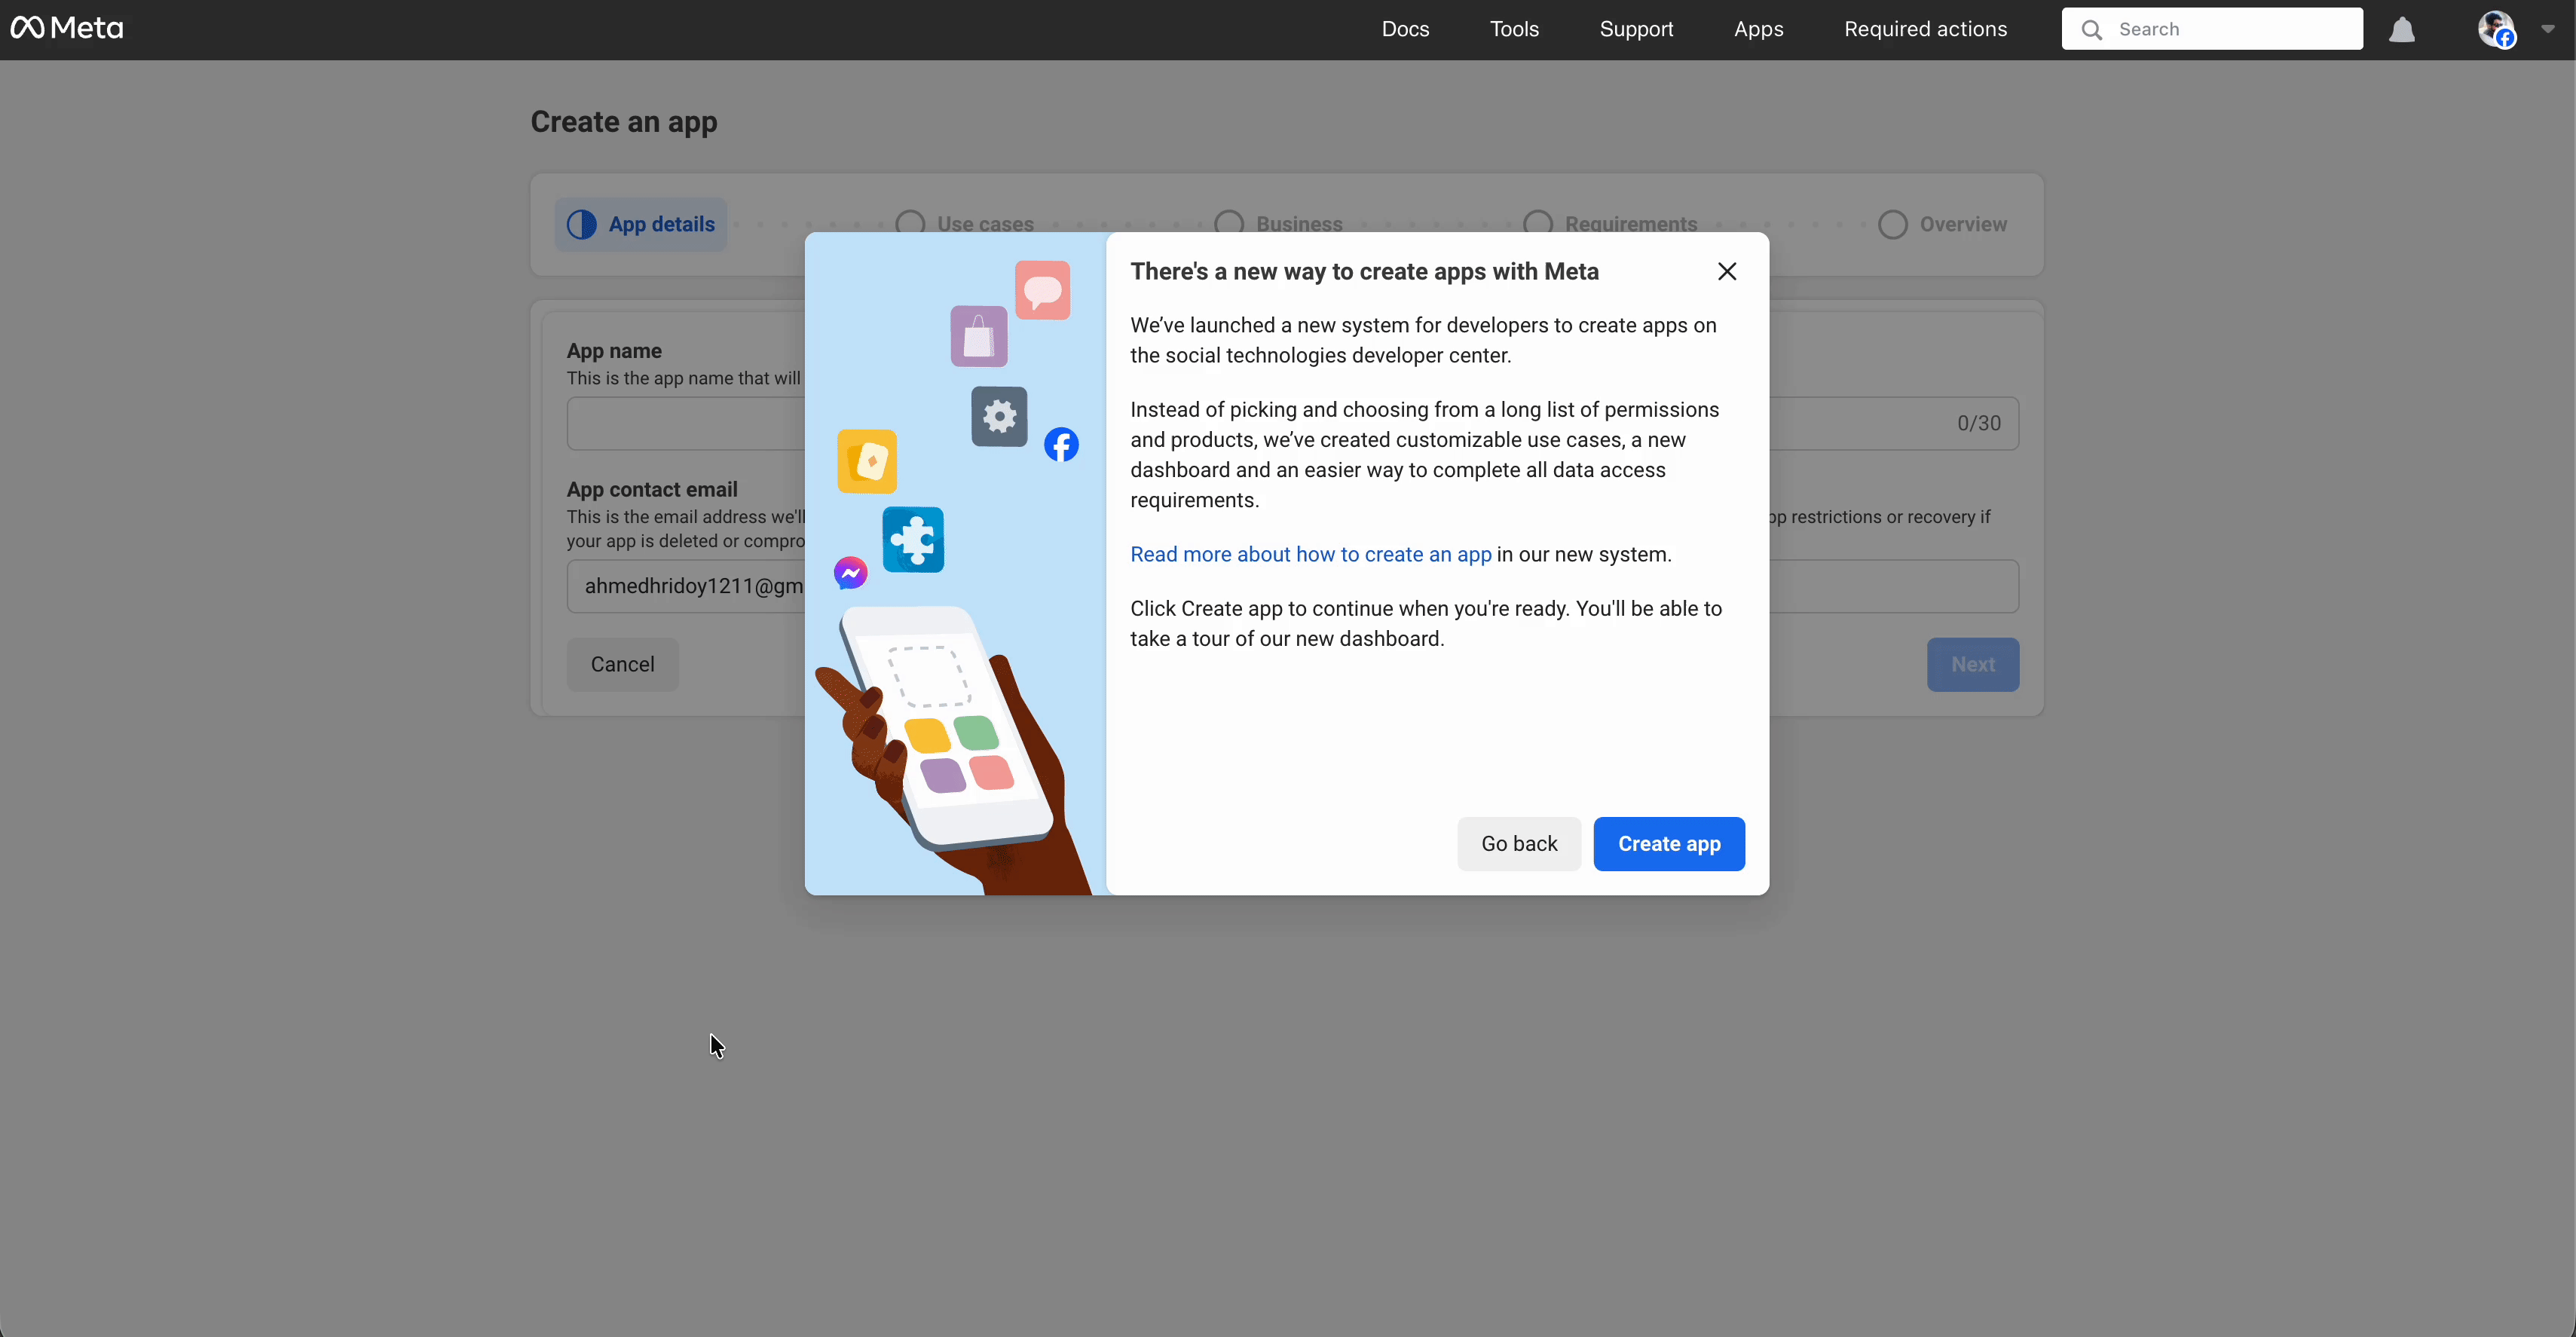This screenshot has width=2576, height=1337.
Task: Open the Tools menu
Action: (x=1514, y=29)
